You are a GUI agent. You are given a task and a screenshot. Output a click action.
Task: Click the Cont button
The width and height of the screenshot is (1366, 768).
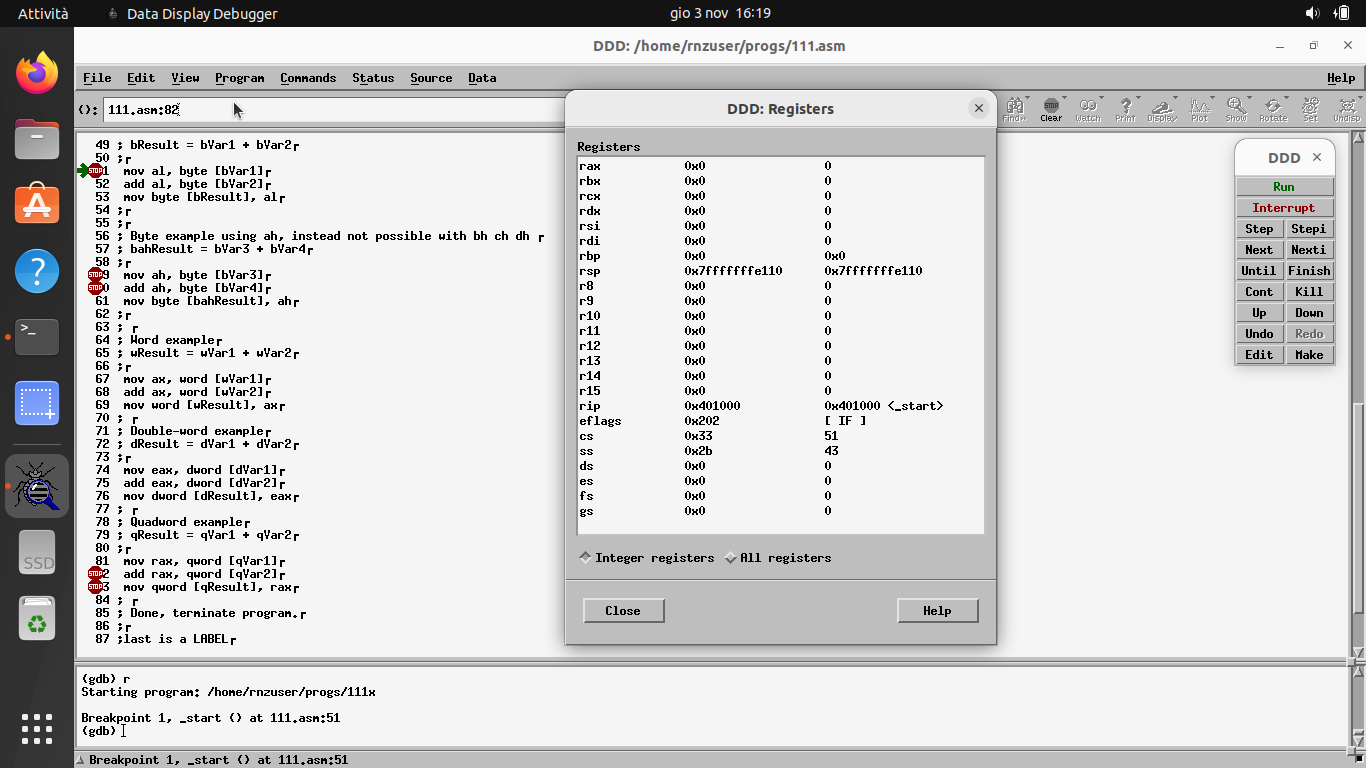1259,292
